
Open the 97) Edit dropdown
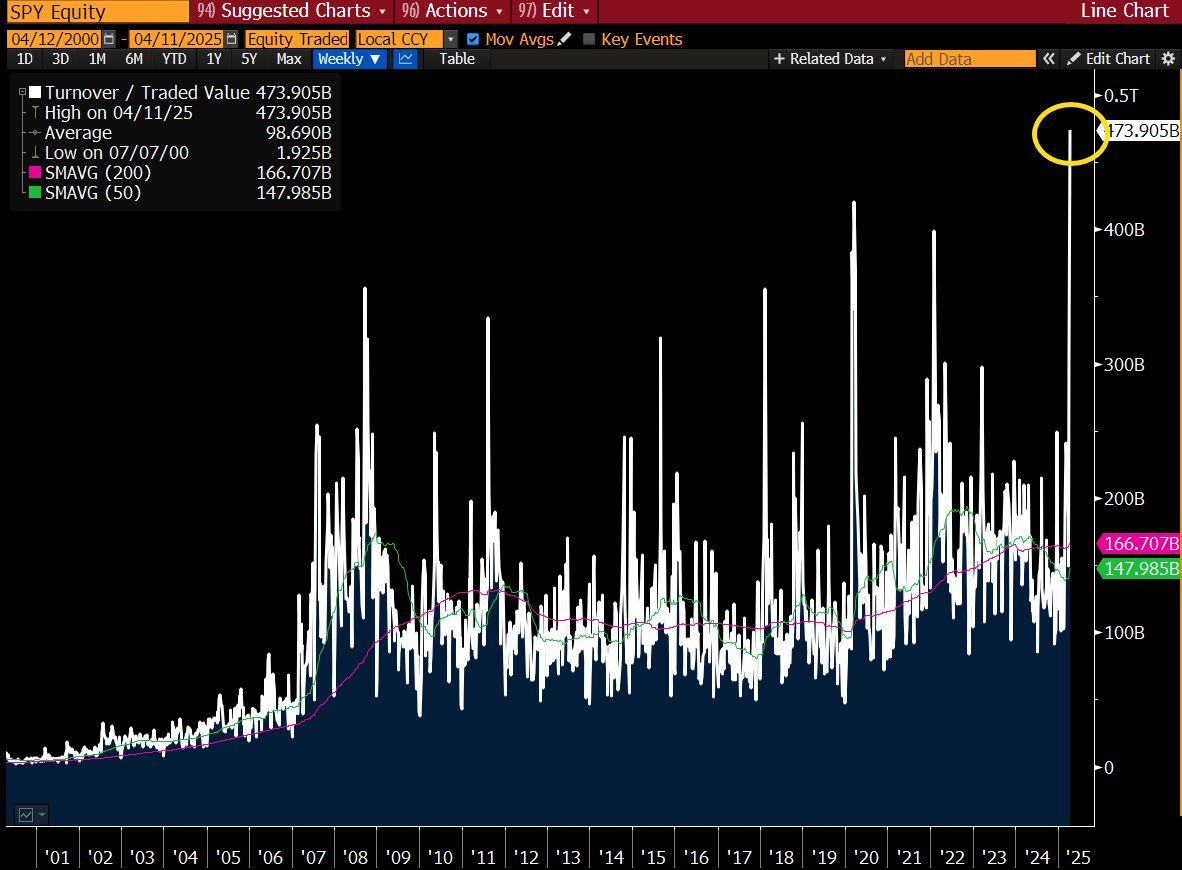pos(554,11)
